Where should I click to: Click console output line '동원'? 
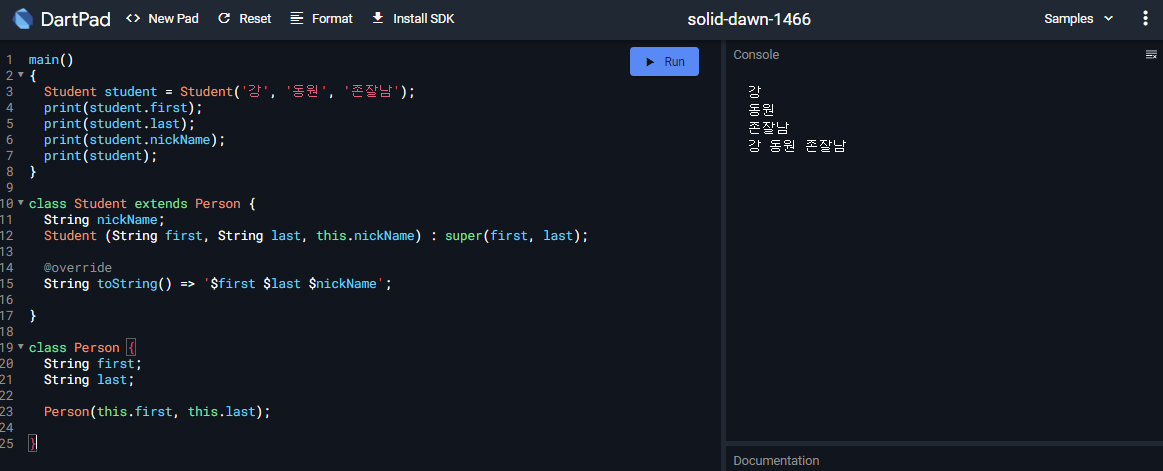point(761,110)
